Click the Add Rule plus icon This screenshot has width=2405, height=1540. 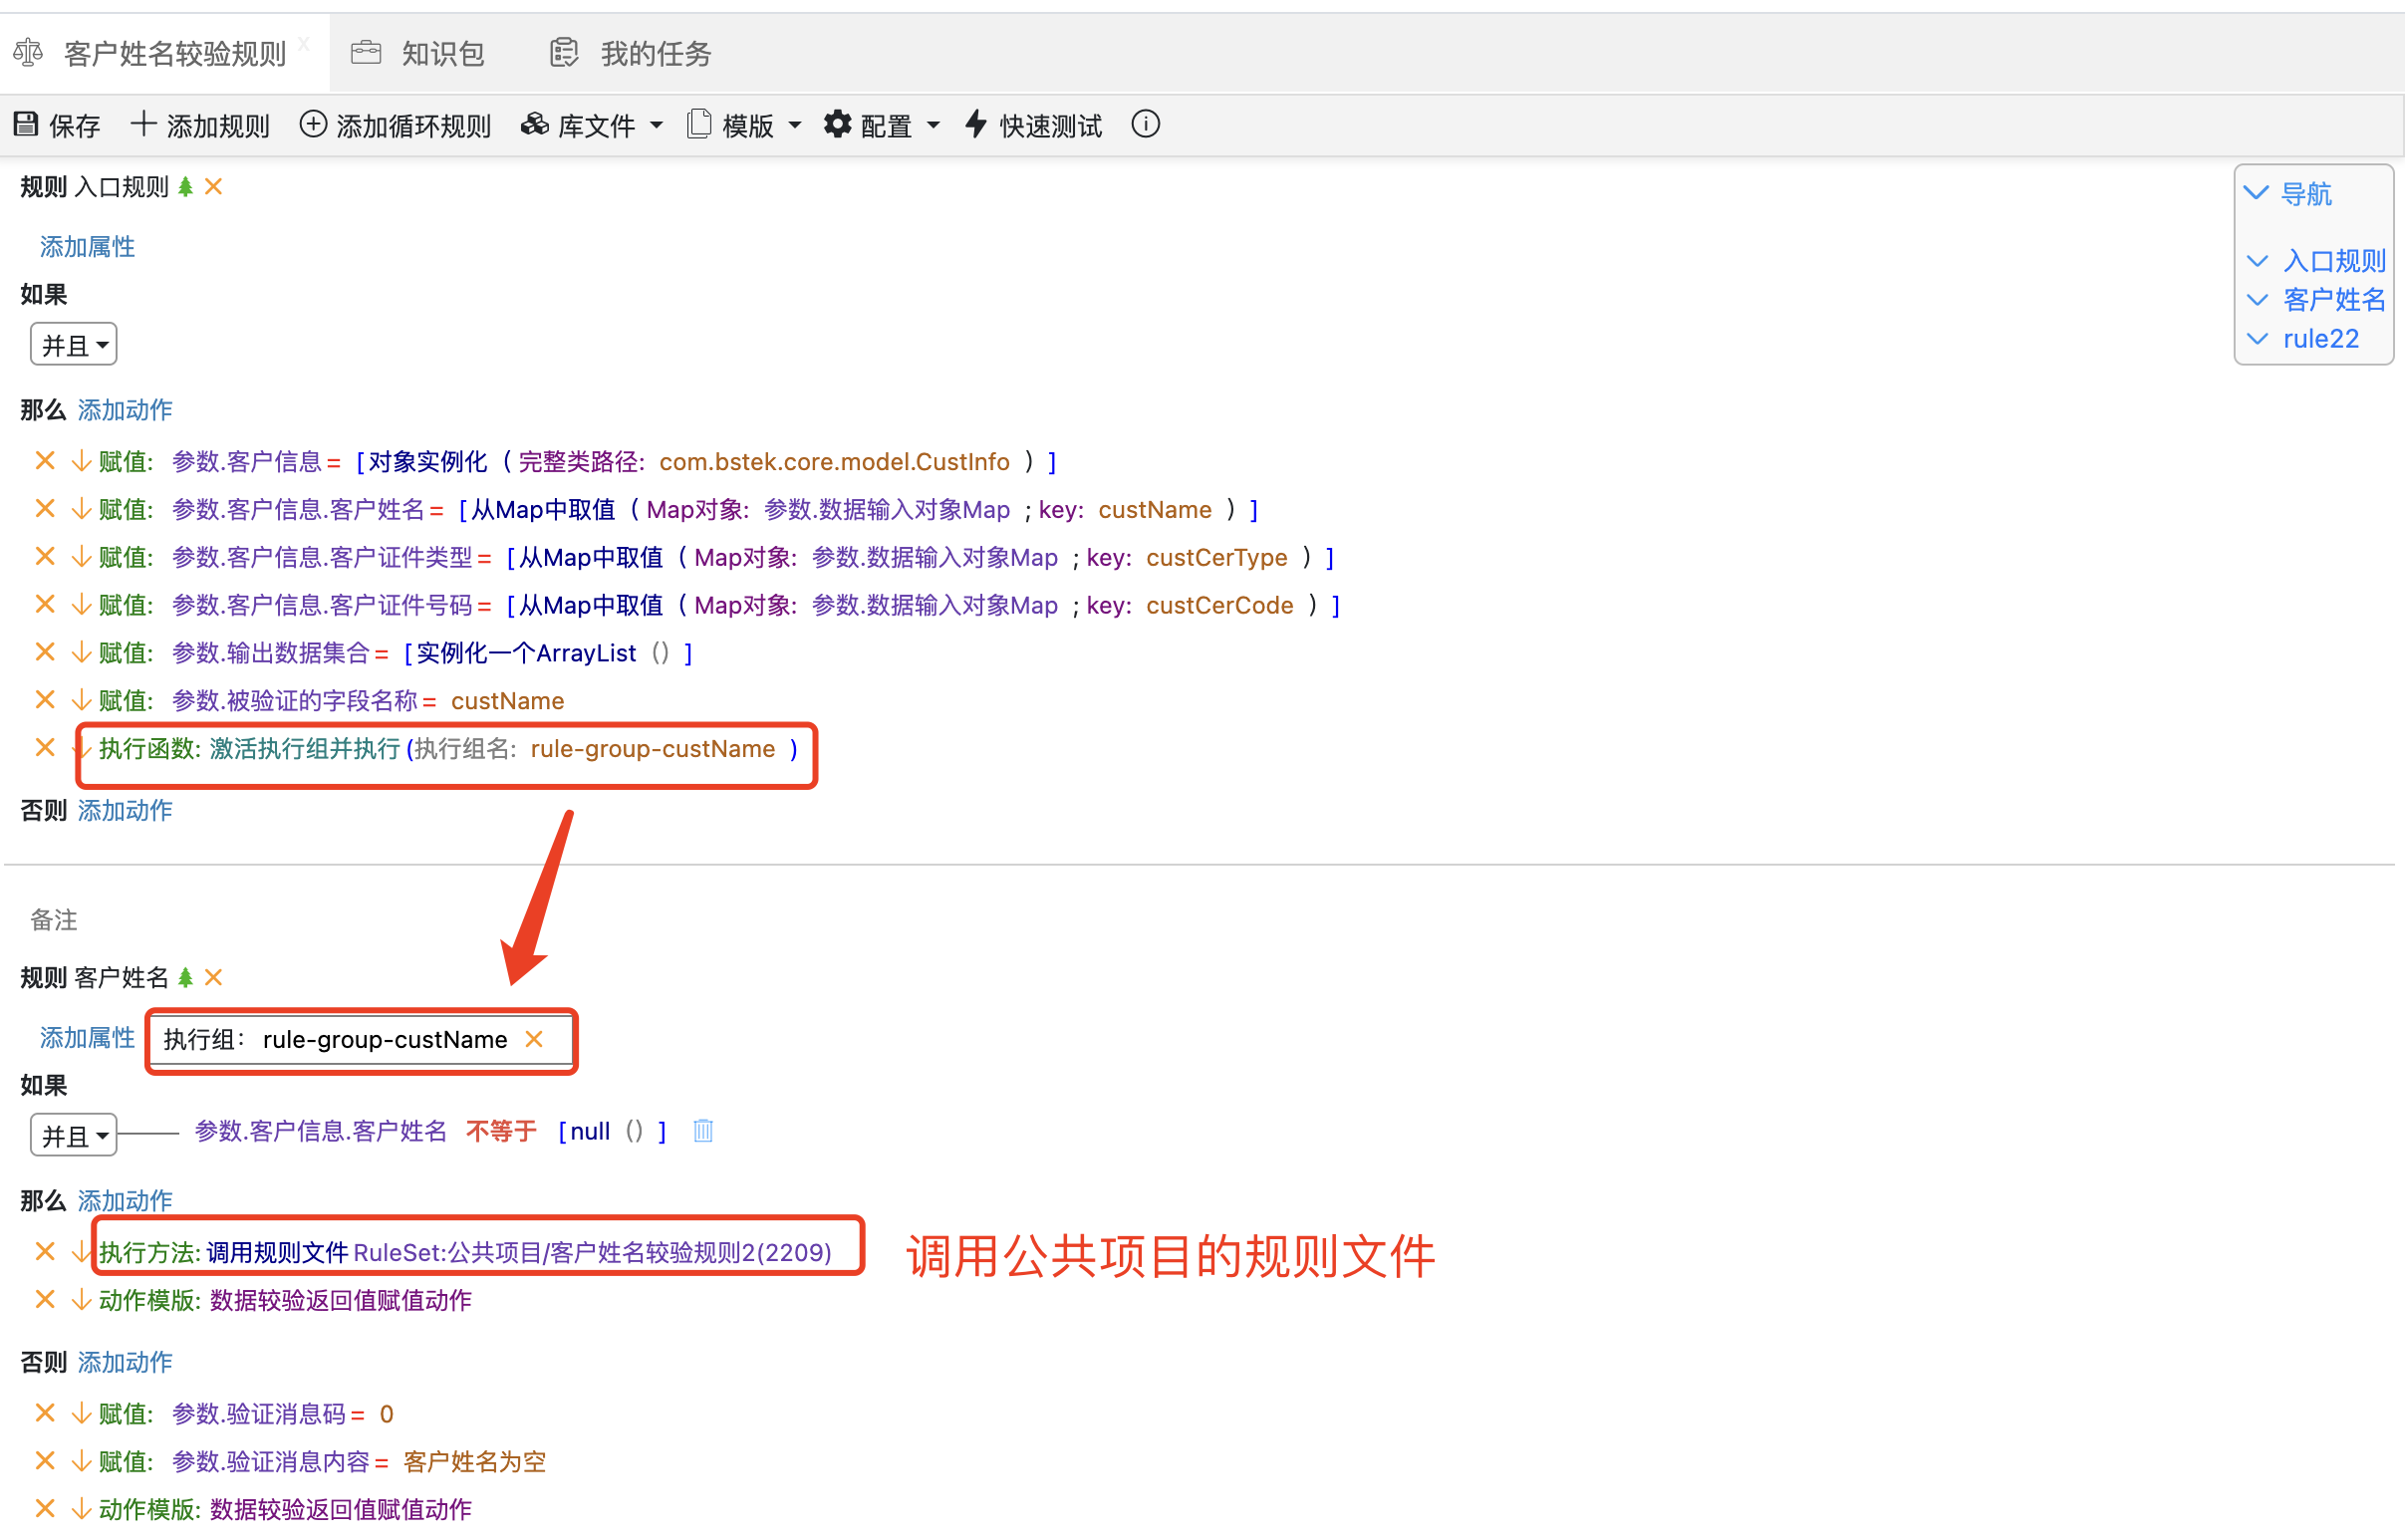pos(143,124)
